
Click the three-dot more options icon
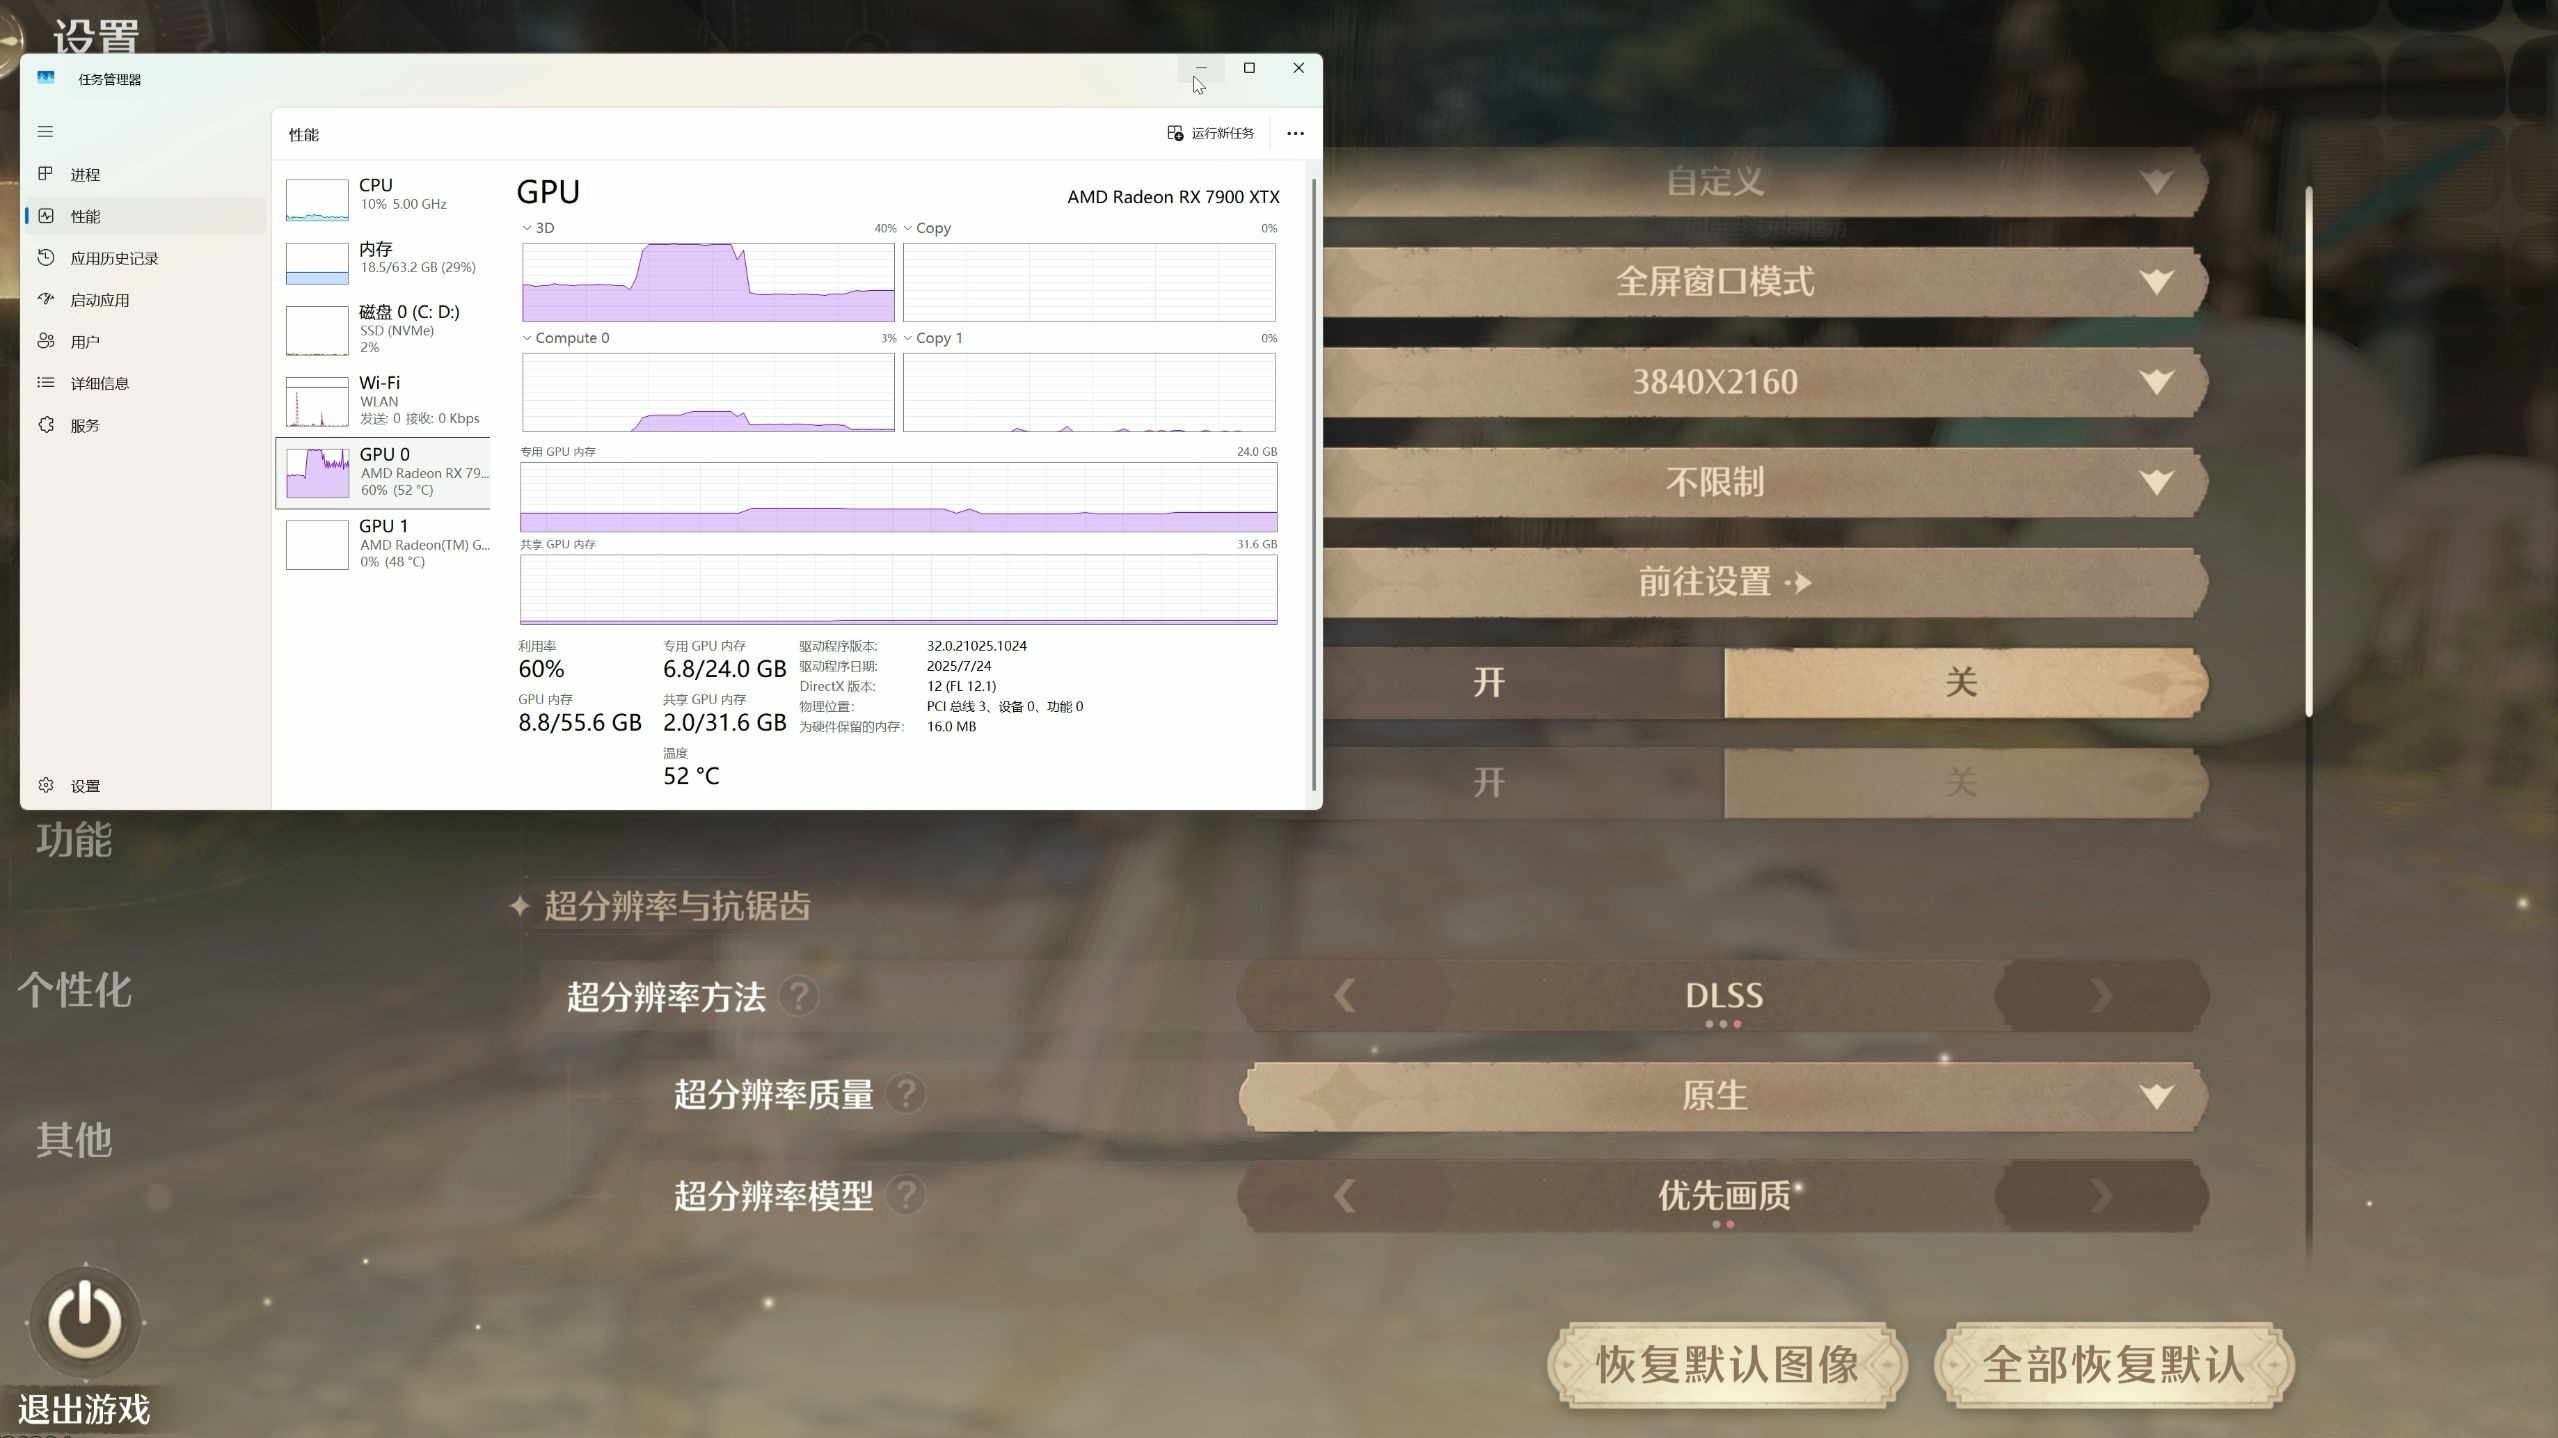1295,134
